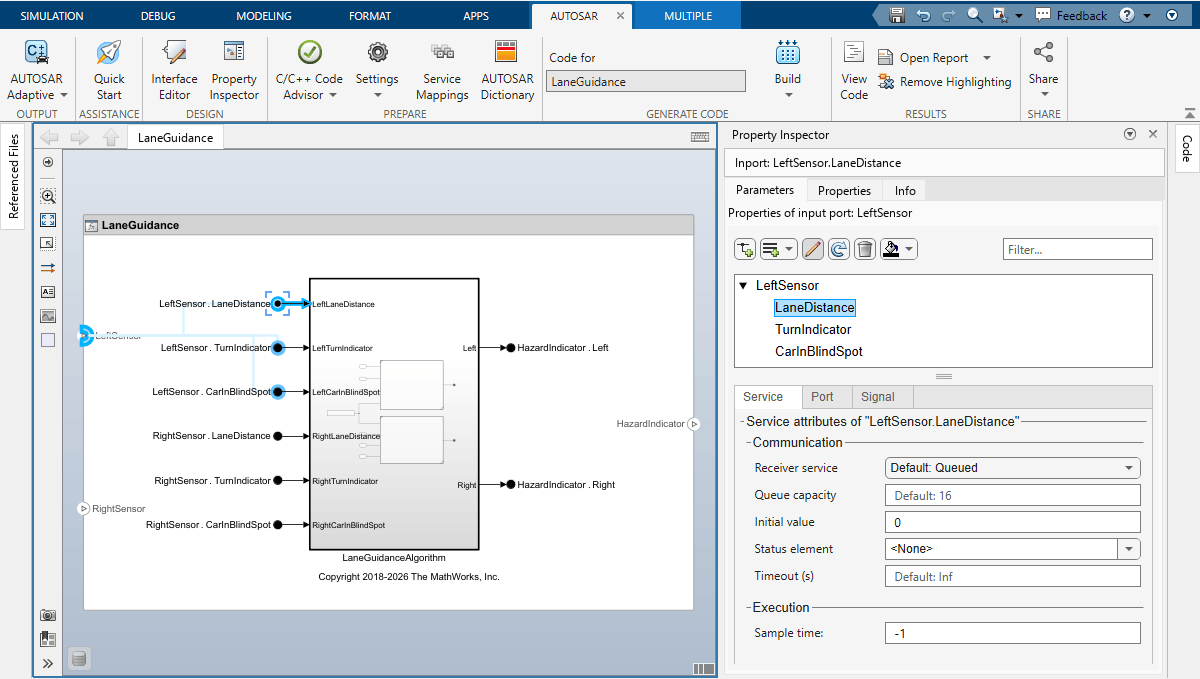
Task: Click the Build icon
Action: (788, 55)
